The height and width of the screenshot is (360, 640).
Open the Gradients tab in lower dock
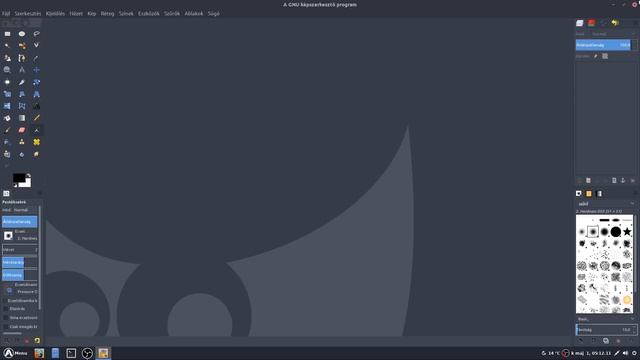(599, 193)
